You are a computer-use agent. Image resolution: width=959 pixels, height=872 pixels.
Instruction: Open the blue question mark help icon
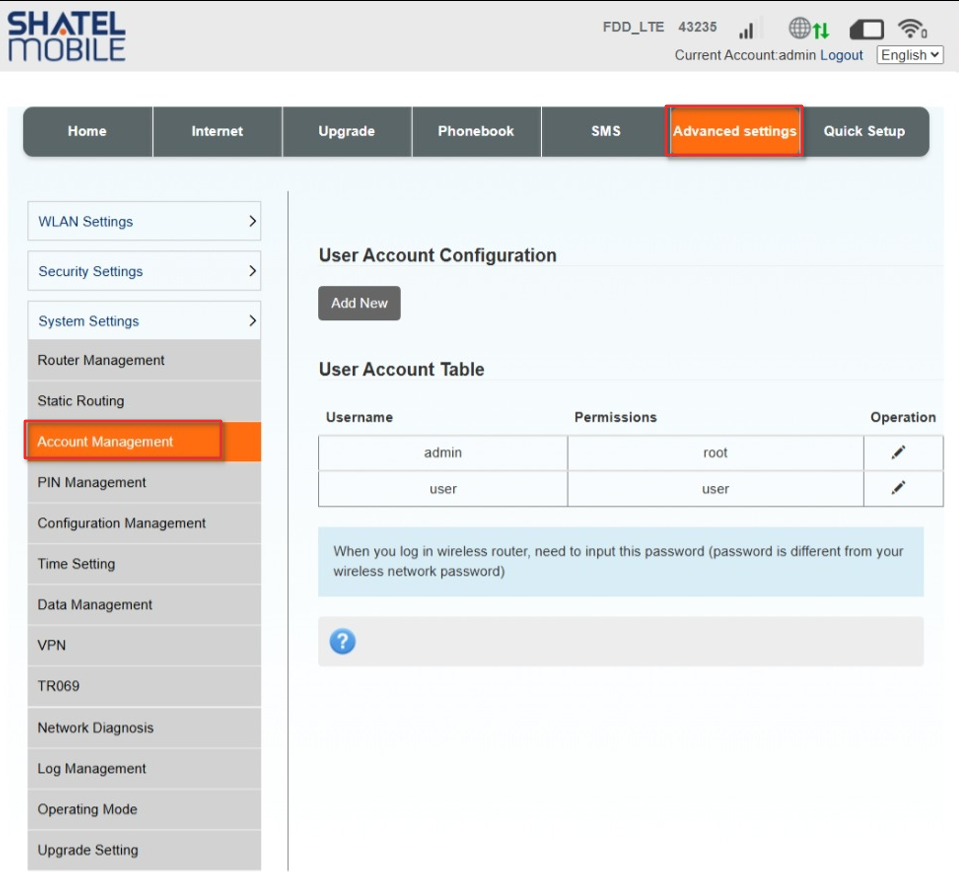tap(342, 641)
